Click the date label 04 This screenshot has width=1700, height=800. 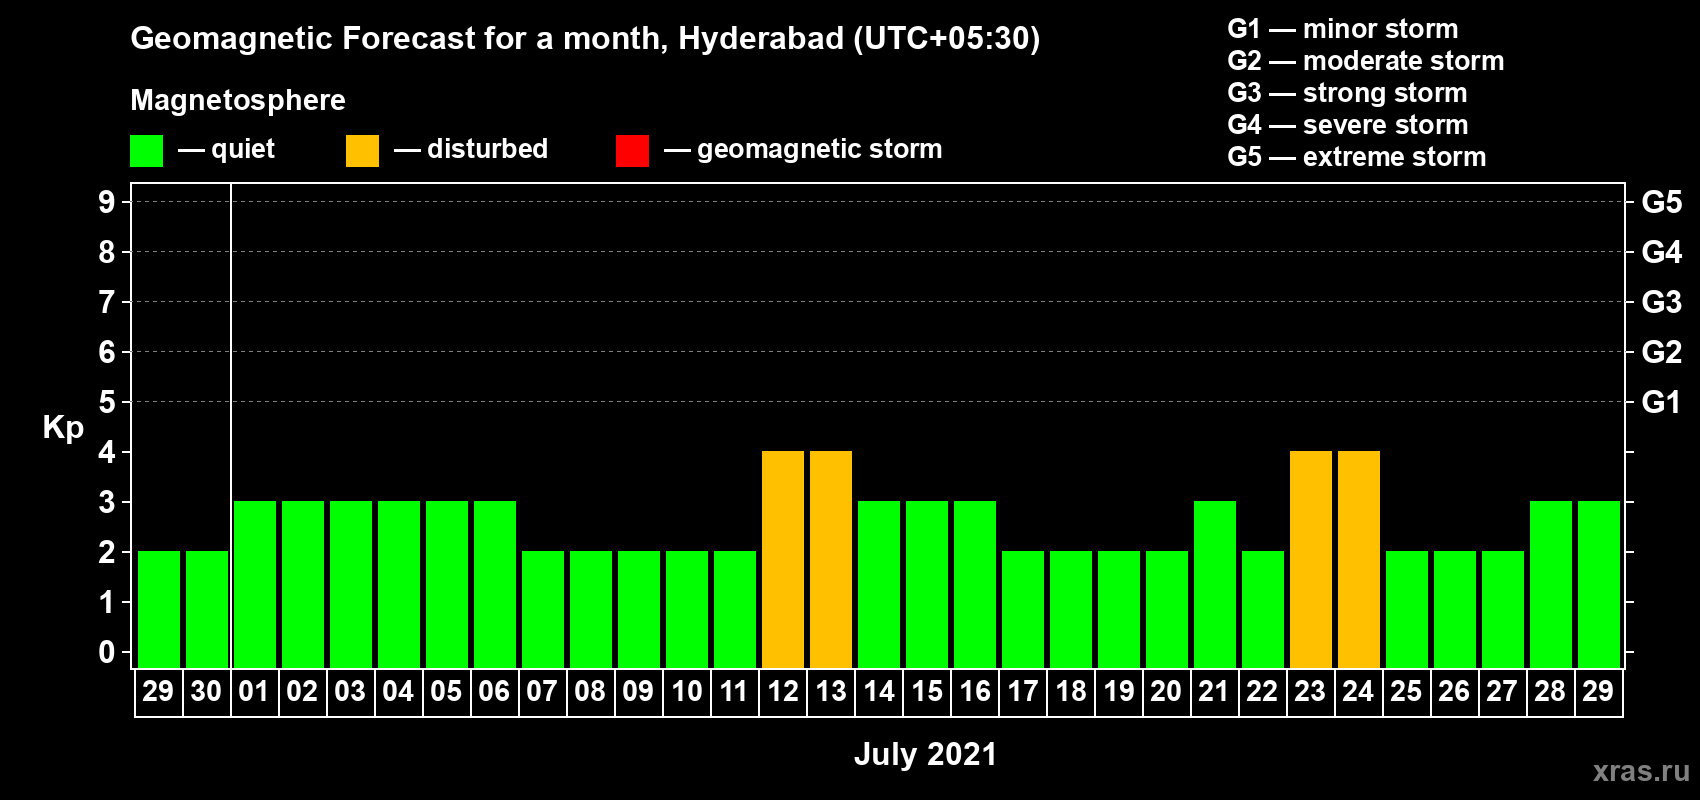398,692
